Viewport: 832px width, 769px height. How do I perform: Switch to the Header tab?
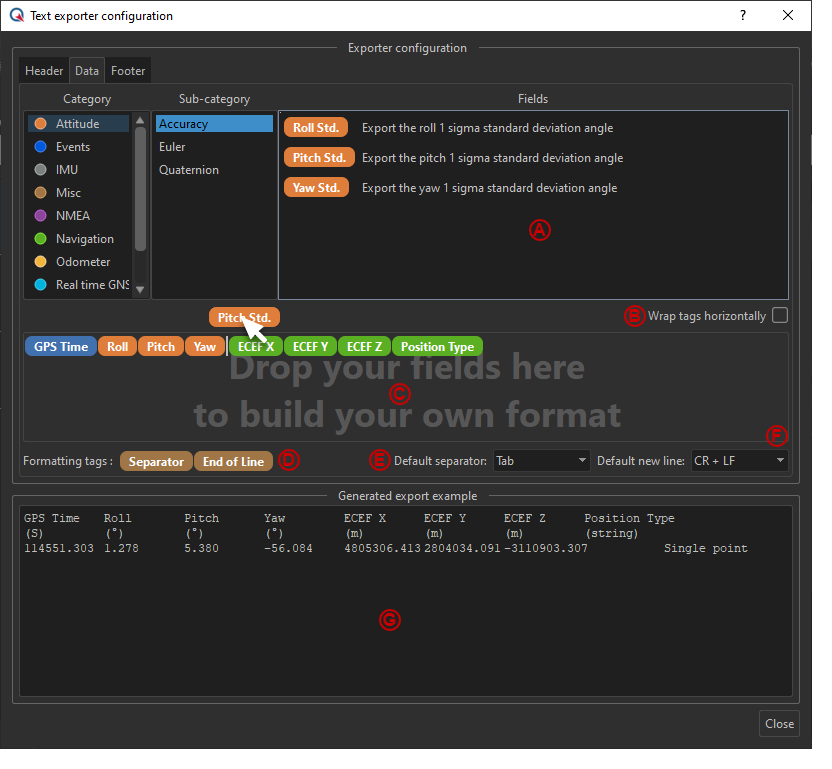45,71
